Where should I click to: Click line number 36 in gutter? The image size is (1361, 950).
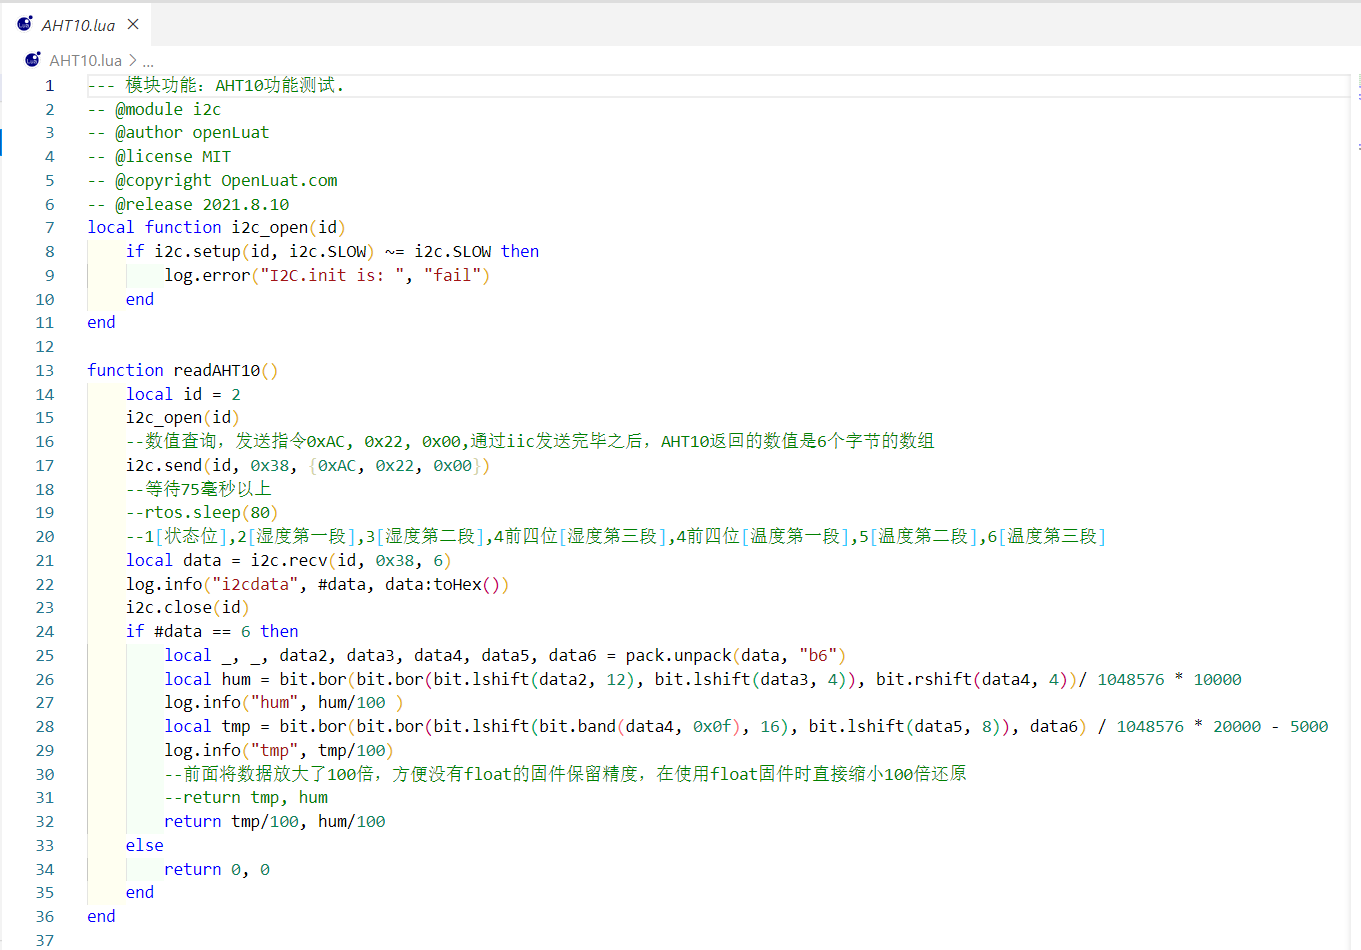click(x=44, y=917)
